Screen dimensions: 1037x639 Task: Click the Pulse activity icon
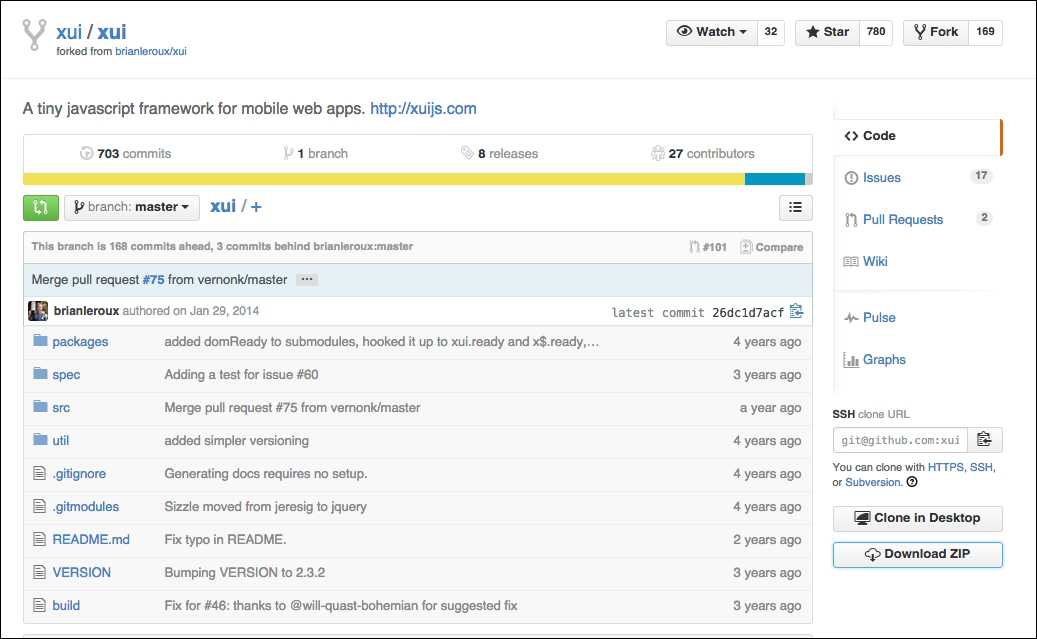[851, 318]
